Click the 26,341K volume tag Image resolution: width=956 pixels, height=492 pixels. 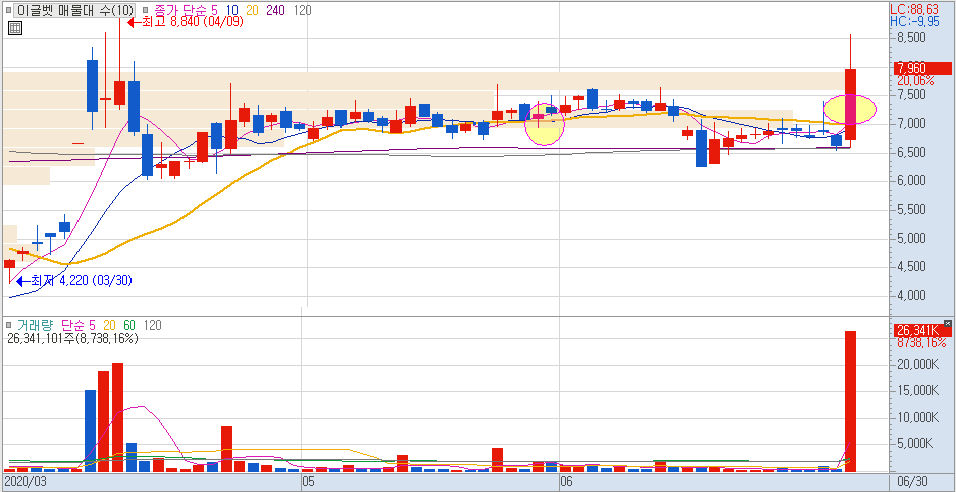tap(923, 330)
